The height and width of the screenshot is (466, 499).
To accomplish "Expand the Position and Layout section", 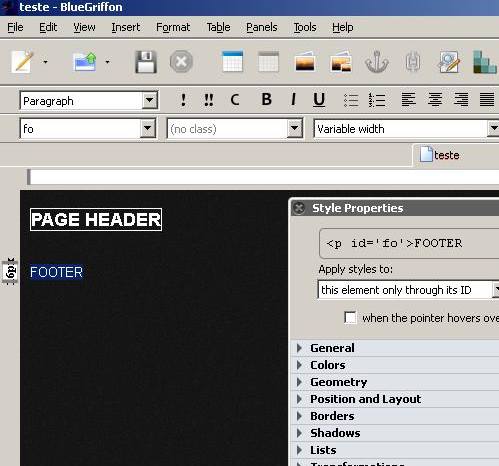I will pos(365,399).
